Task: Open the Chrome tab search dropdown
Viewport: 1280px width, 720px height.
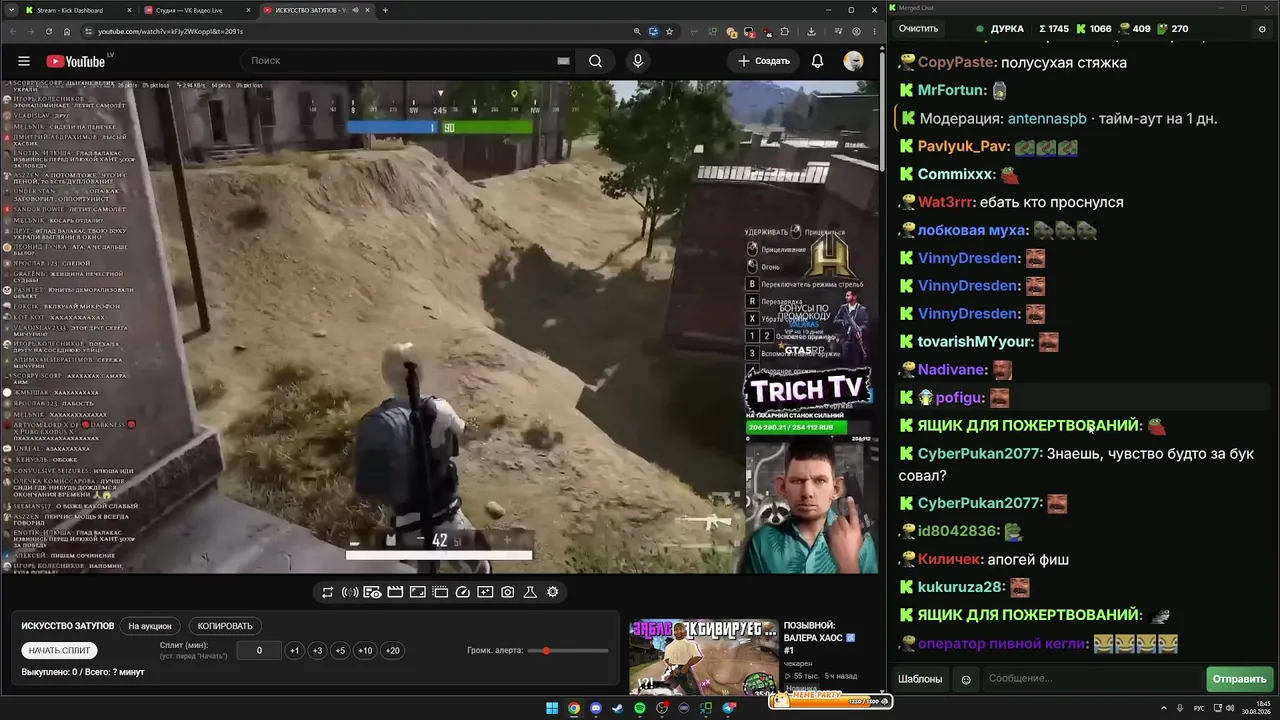Action: pos(11,10)
